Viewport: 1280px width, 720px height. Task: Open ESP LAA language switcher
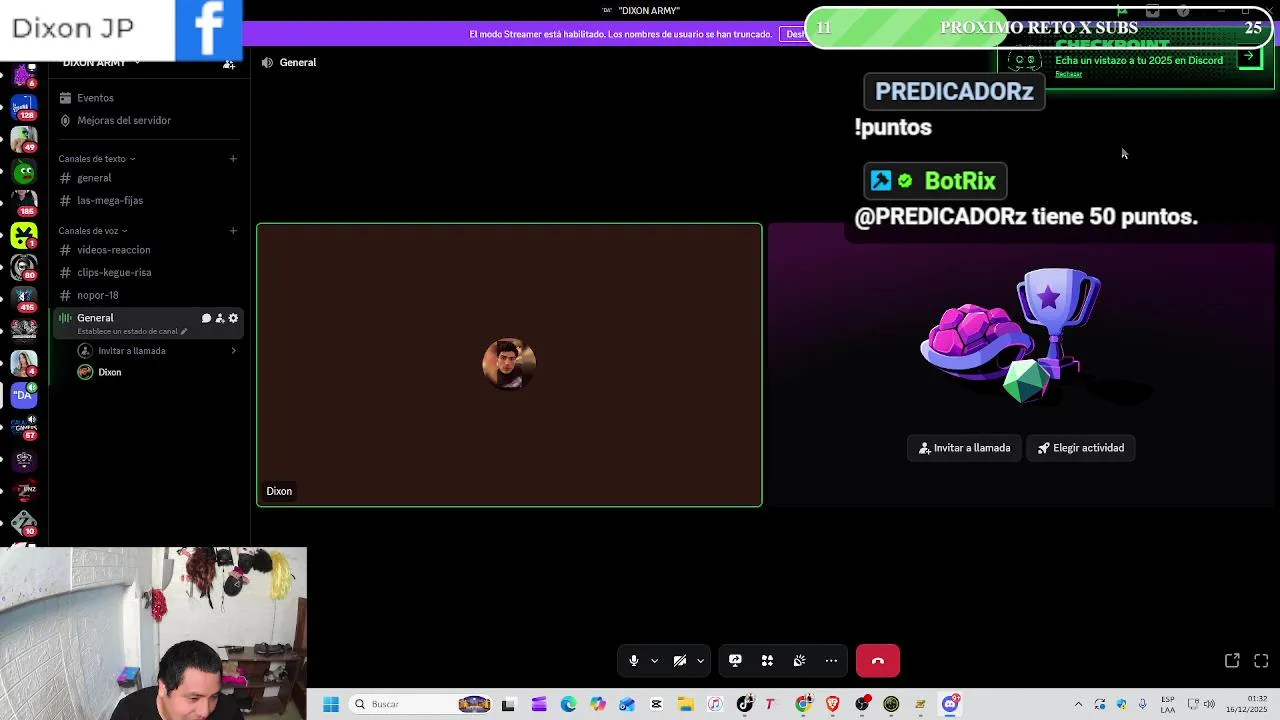click(x=1168, y=704)
